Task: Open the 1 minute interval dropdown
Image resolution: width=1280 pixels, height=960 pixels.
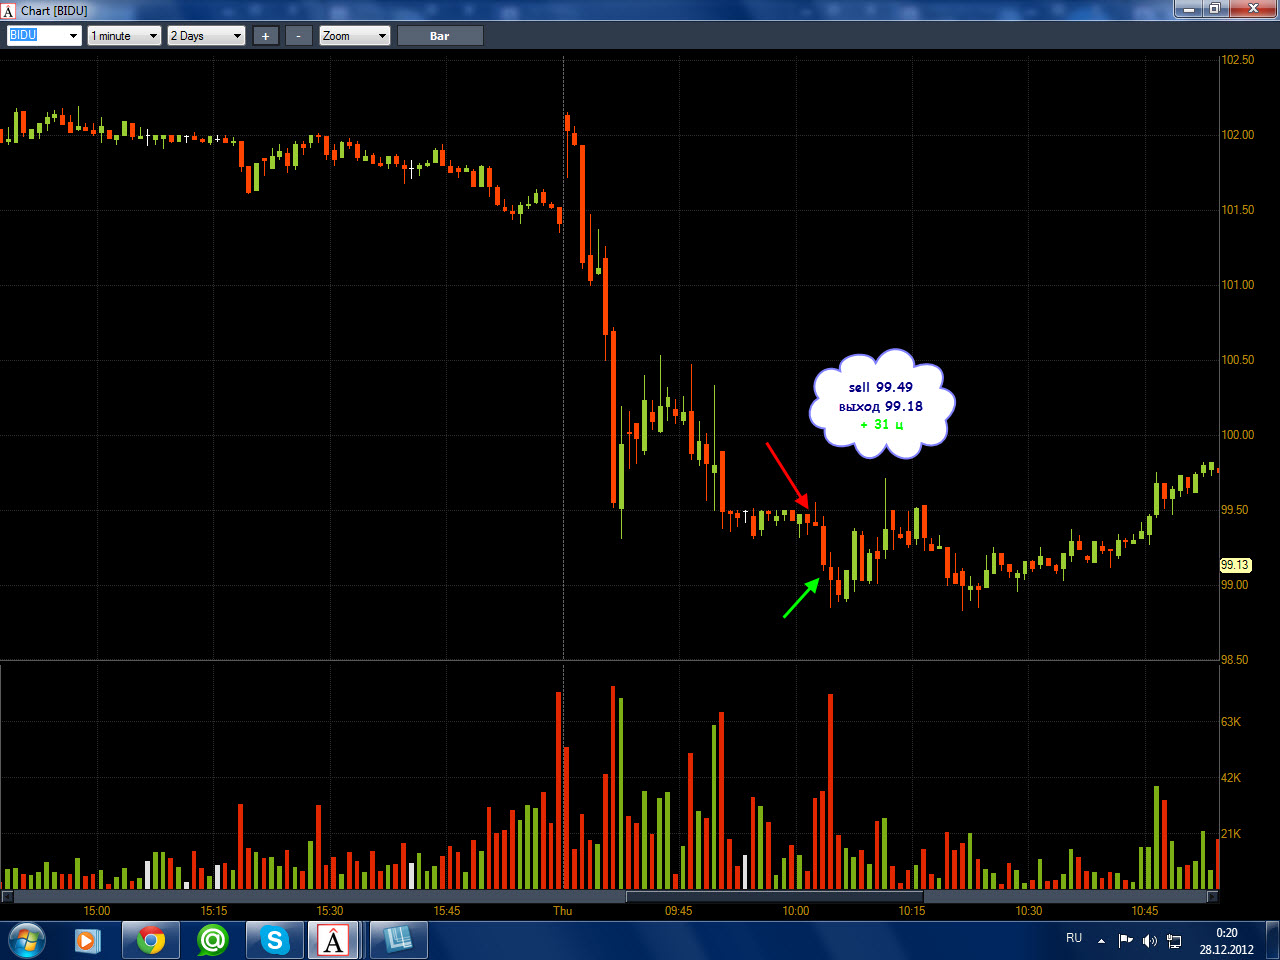Action: [124, 36]
